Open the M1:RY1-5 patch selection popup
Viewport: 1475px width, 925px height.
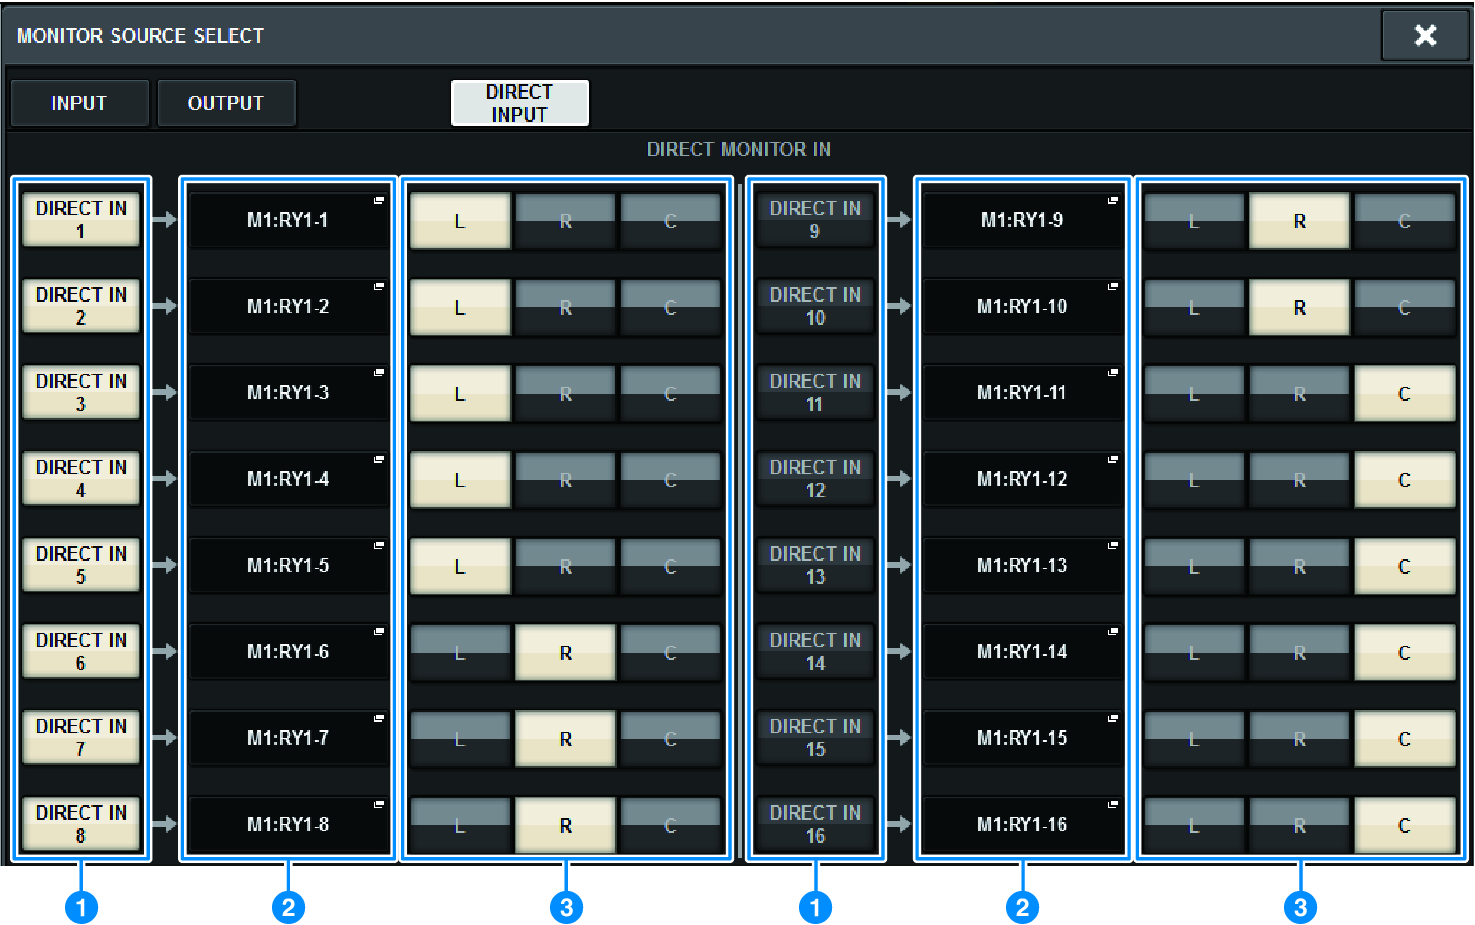(x=288, y=564)
